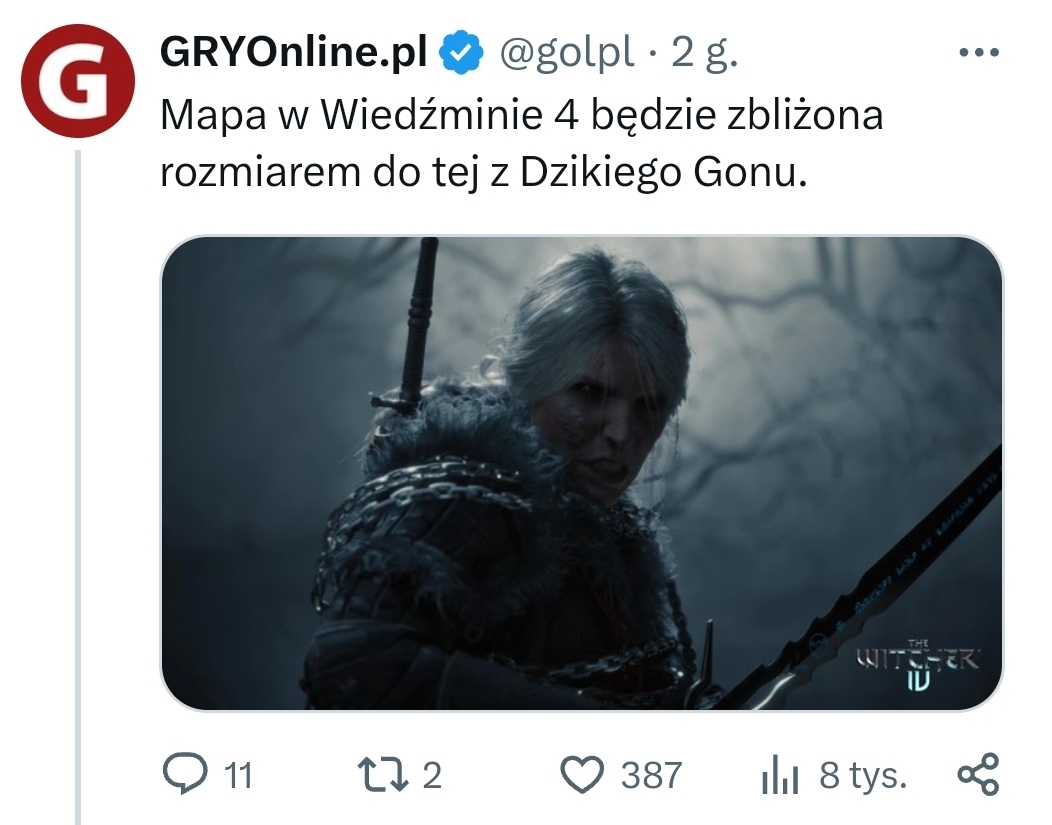The height and width of the screenshot is (825, 1052).
Task: Click the Witcher IV logo in image
Action: [x=918, y=665]
